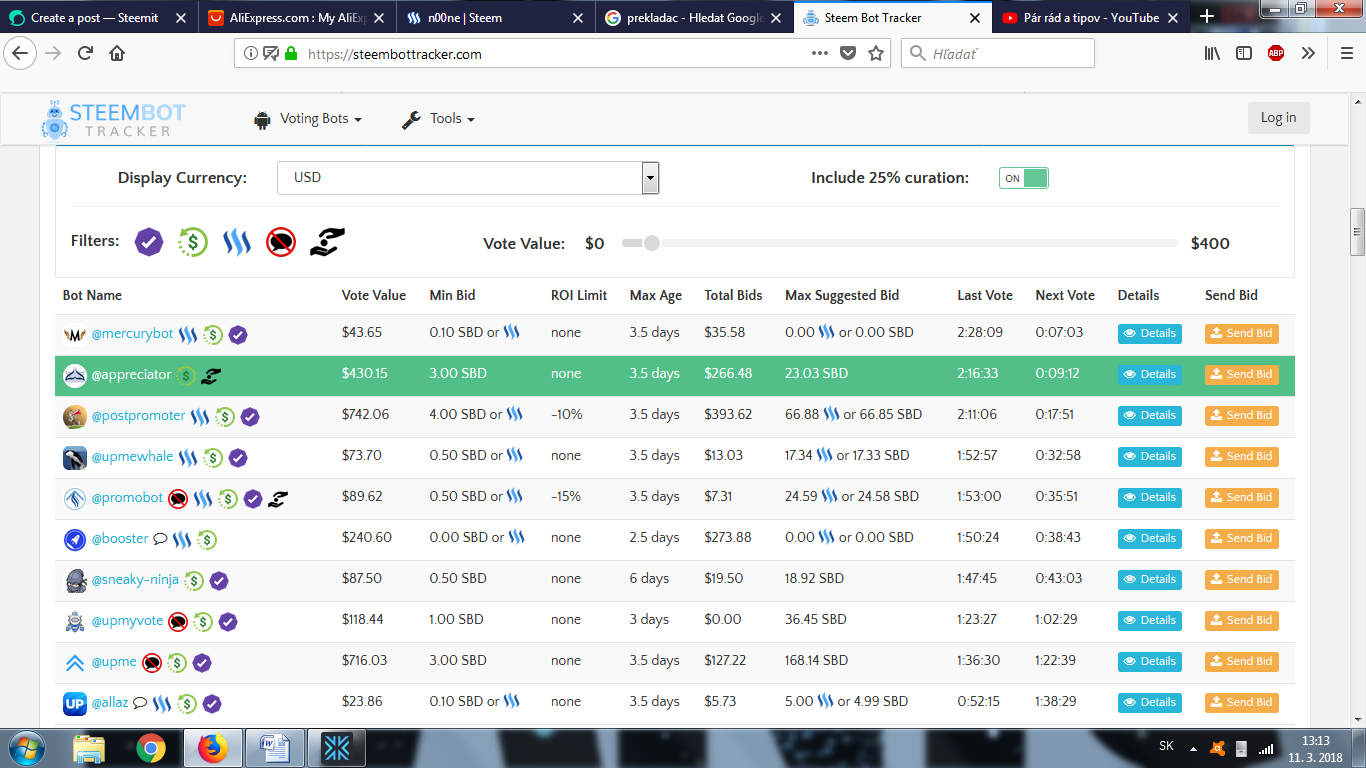Image resolution: width=1366 pixels, height=768 pixels.
Task: Open the page actions three-dot menu
Action: [819, 53]
